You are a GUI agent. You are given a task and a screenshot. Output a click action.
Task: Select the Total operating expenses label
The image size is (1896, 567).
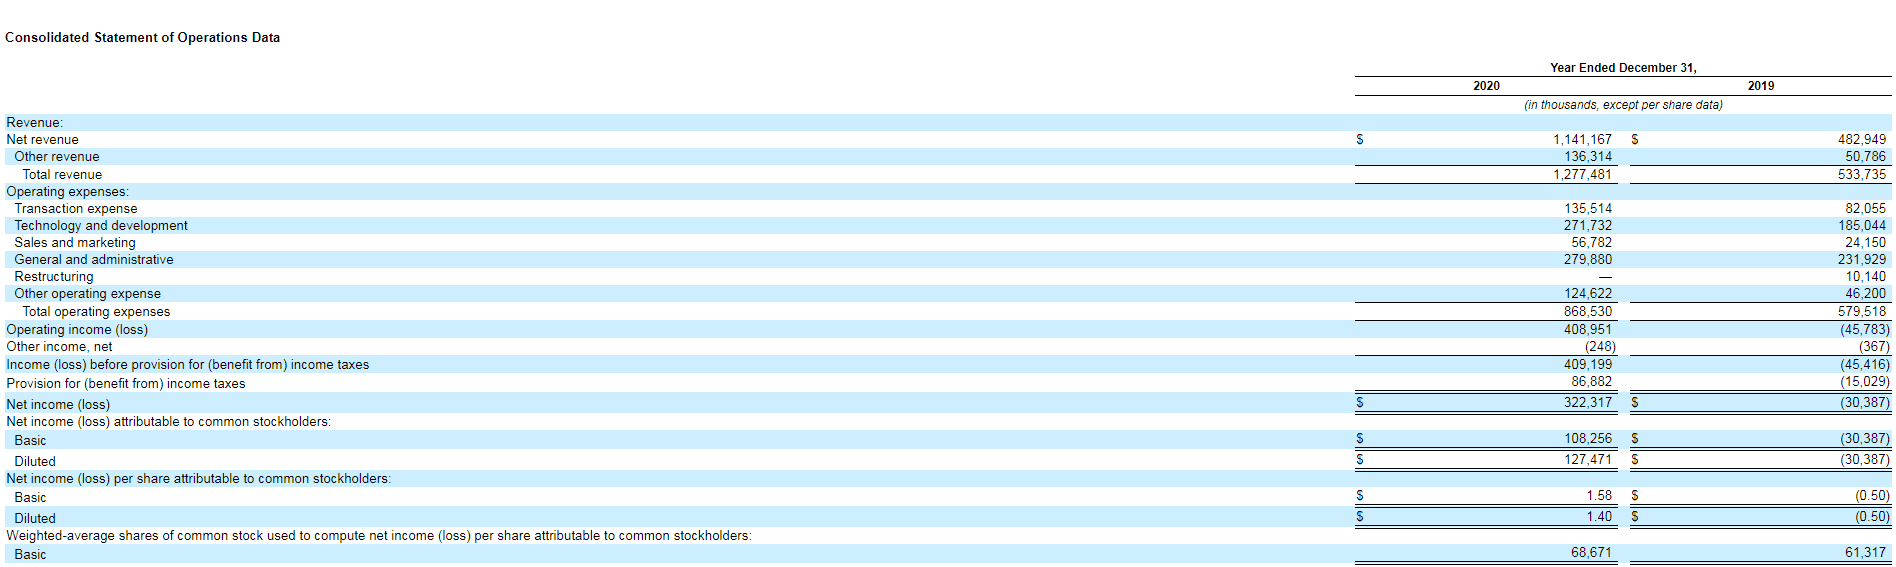pyautogui.click(x=96, y=312)
